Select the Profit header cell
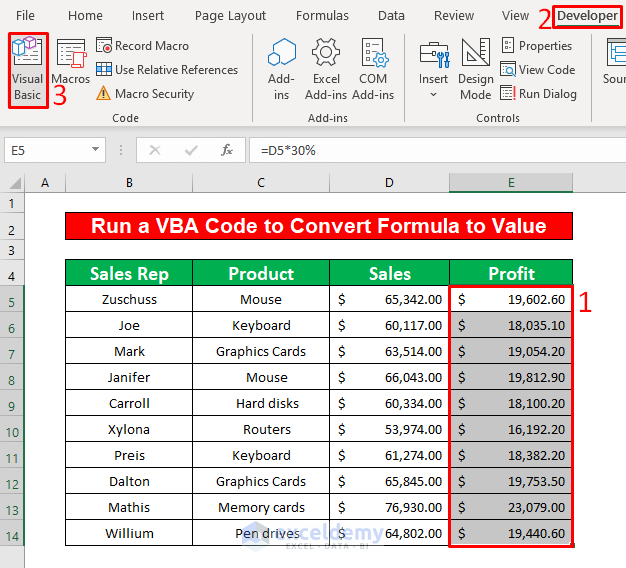Screen dimensions: 626x568 511,274
